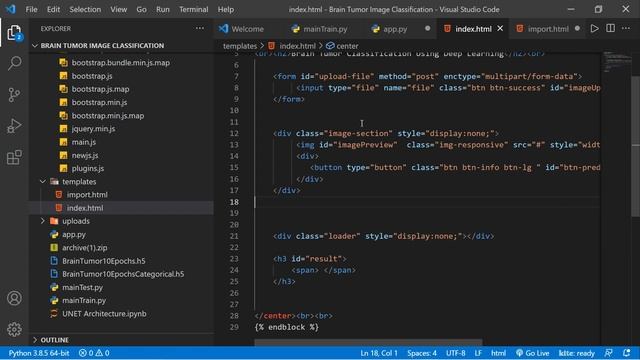The width and height of the screenshot is (640, 360).
Task: Click index.html in the breadcrumb
Action: click(297, 46)
